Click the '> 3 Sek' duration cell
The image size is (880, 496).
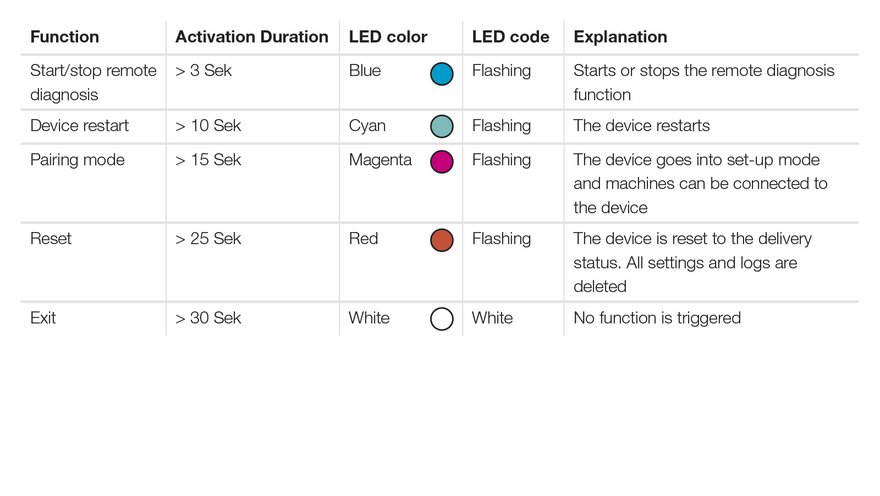coord(203,71)
